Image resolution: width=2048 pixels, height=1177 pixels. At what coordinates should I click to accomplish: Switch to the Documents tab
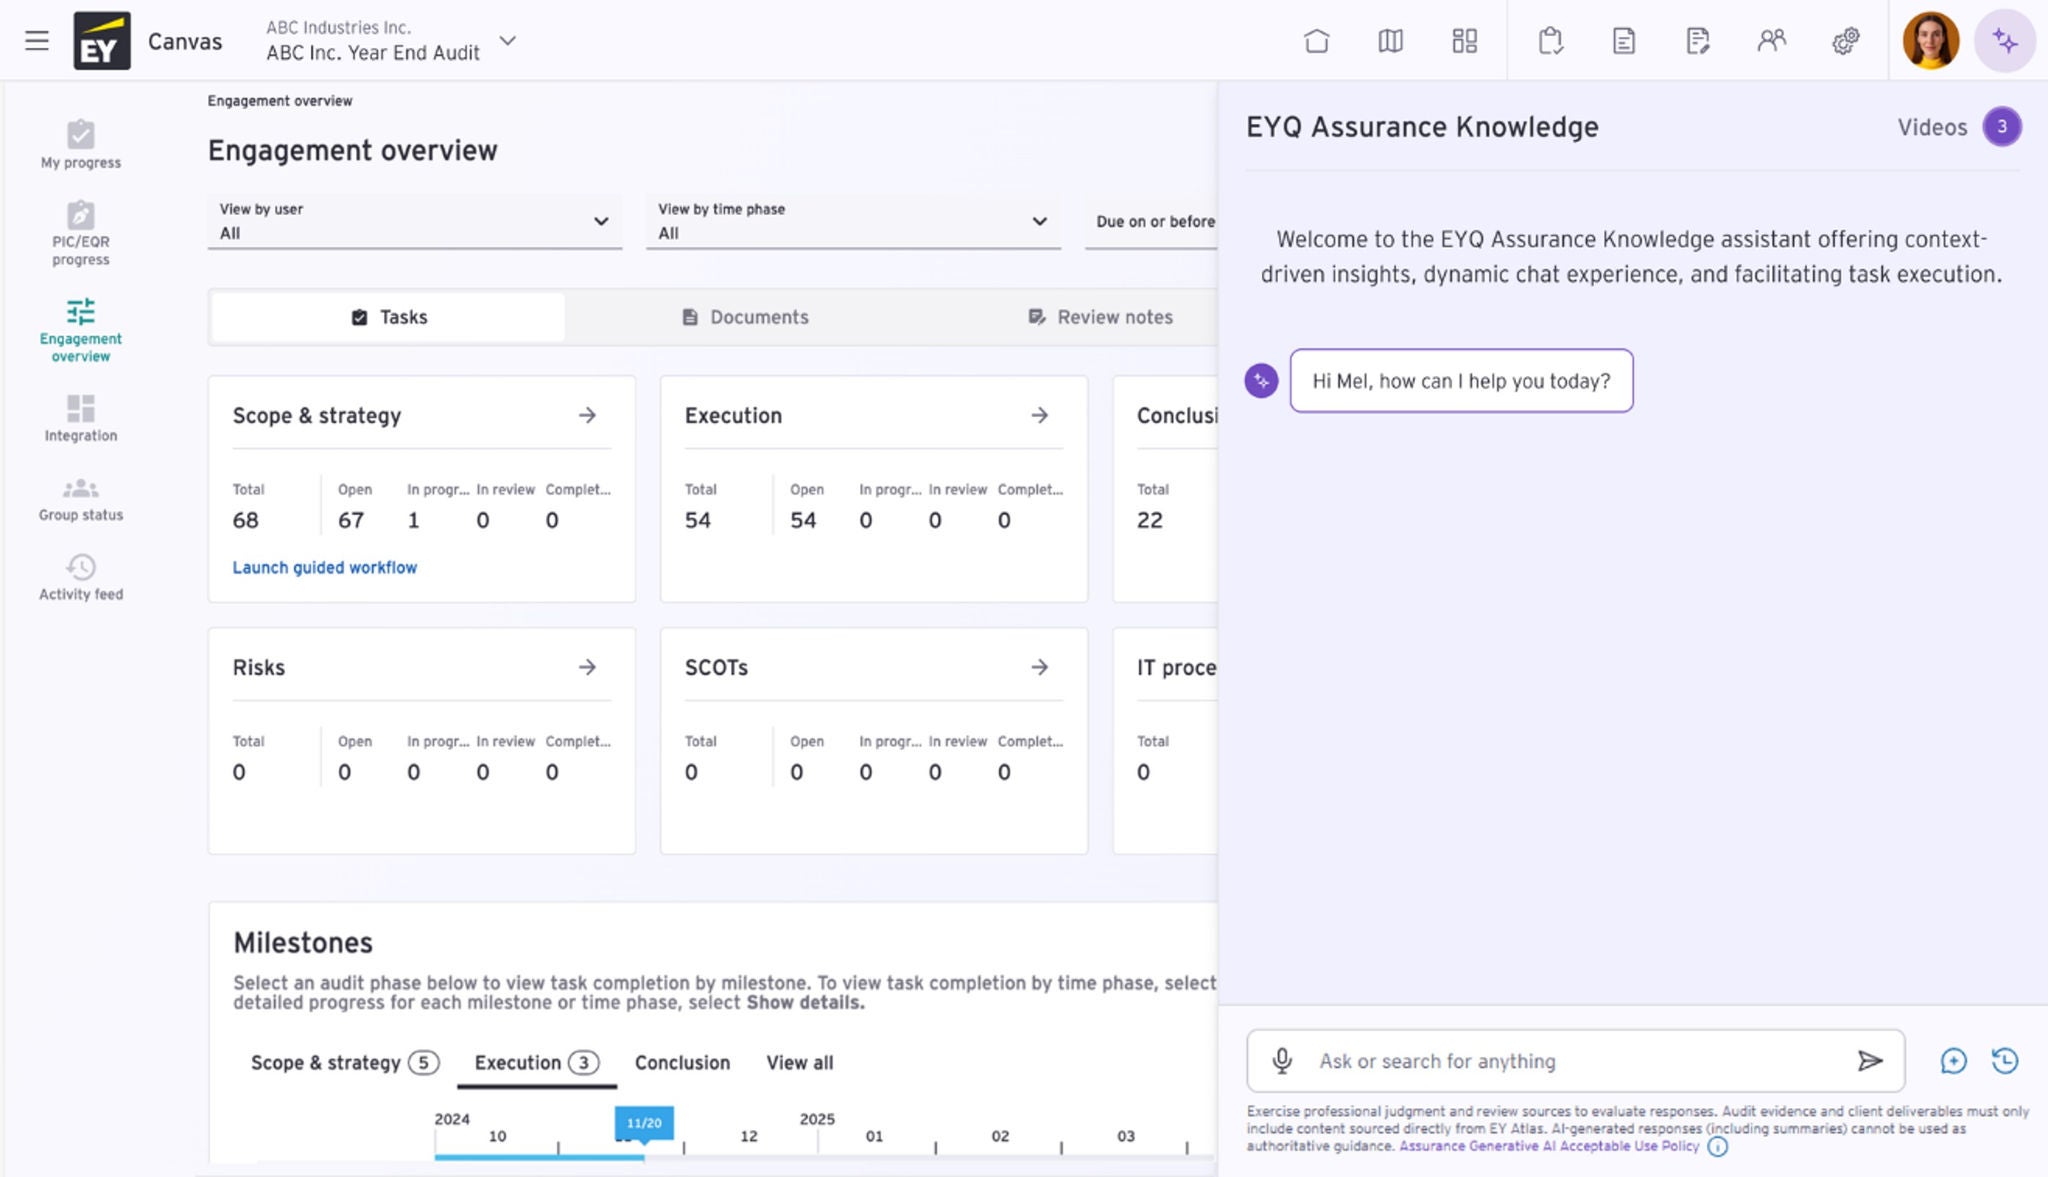coord(745,317)
